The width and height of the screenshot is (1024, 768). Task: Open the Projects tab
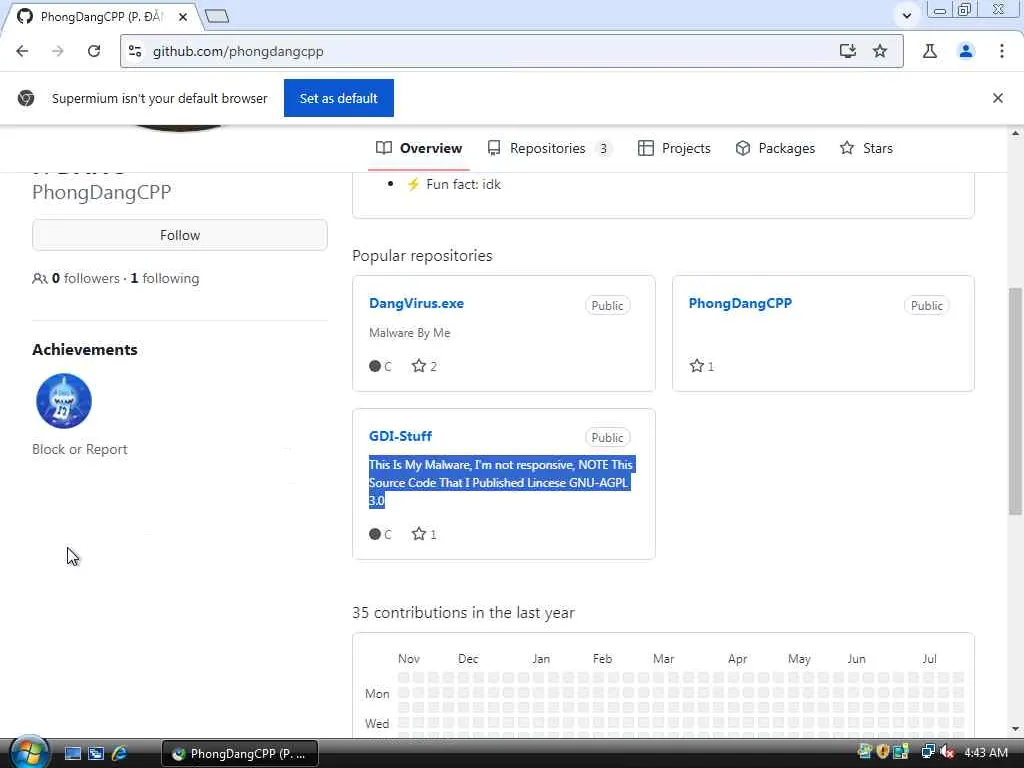[674, 148]
